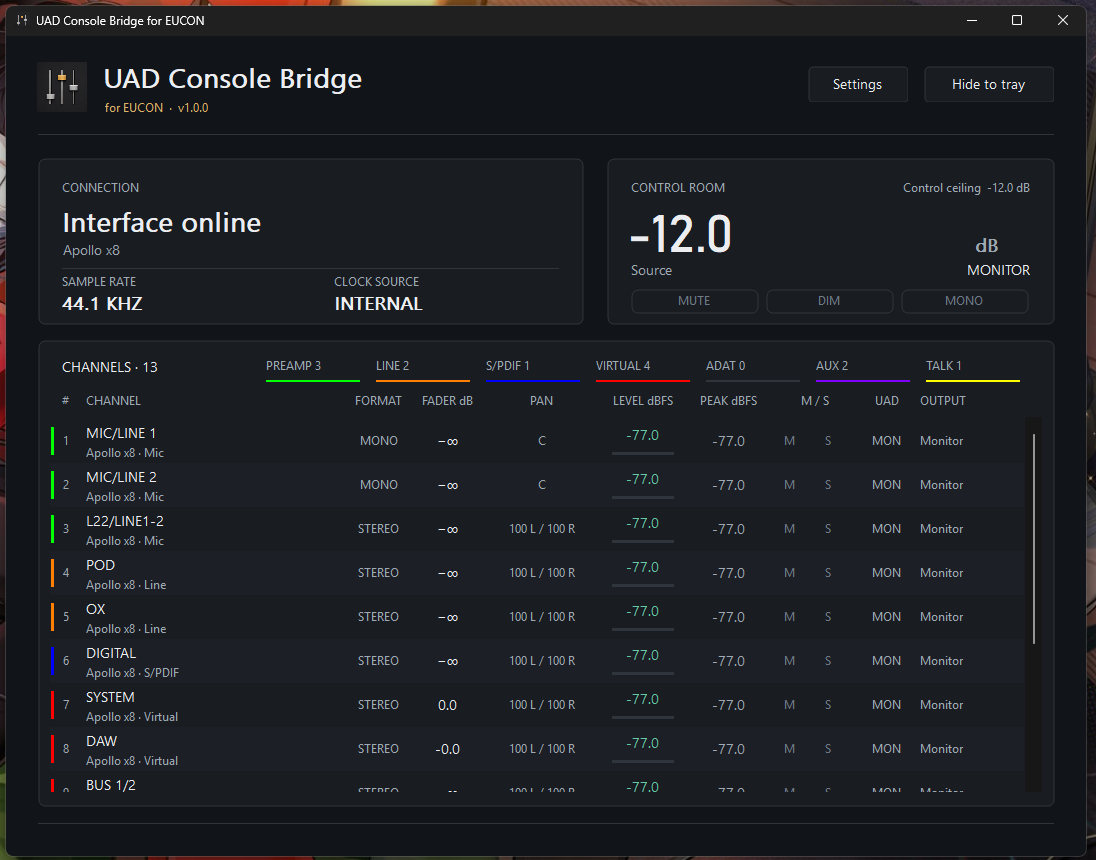This screenshot has width=1096, height=860.
Task: Click the small app icon in title bar
Action: (x=22, y=20)
